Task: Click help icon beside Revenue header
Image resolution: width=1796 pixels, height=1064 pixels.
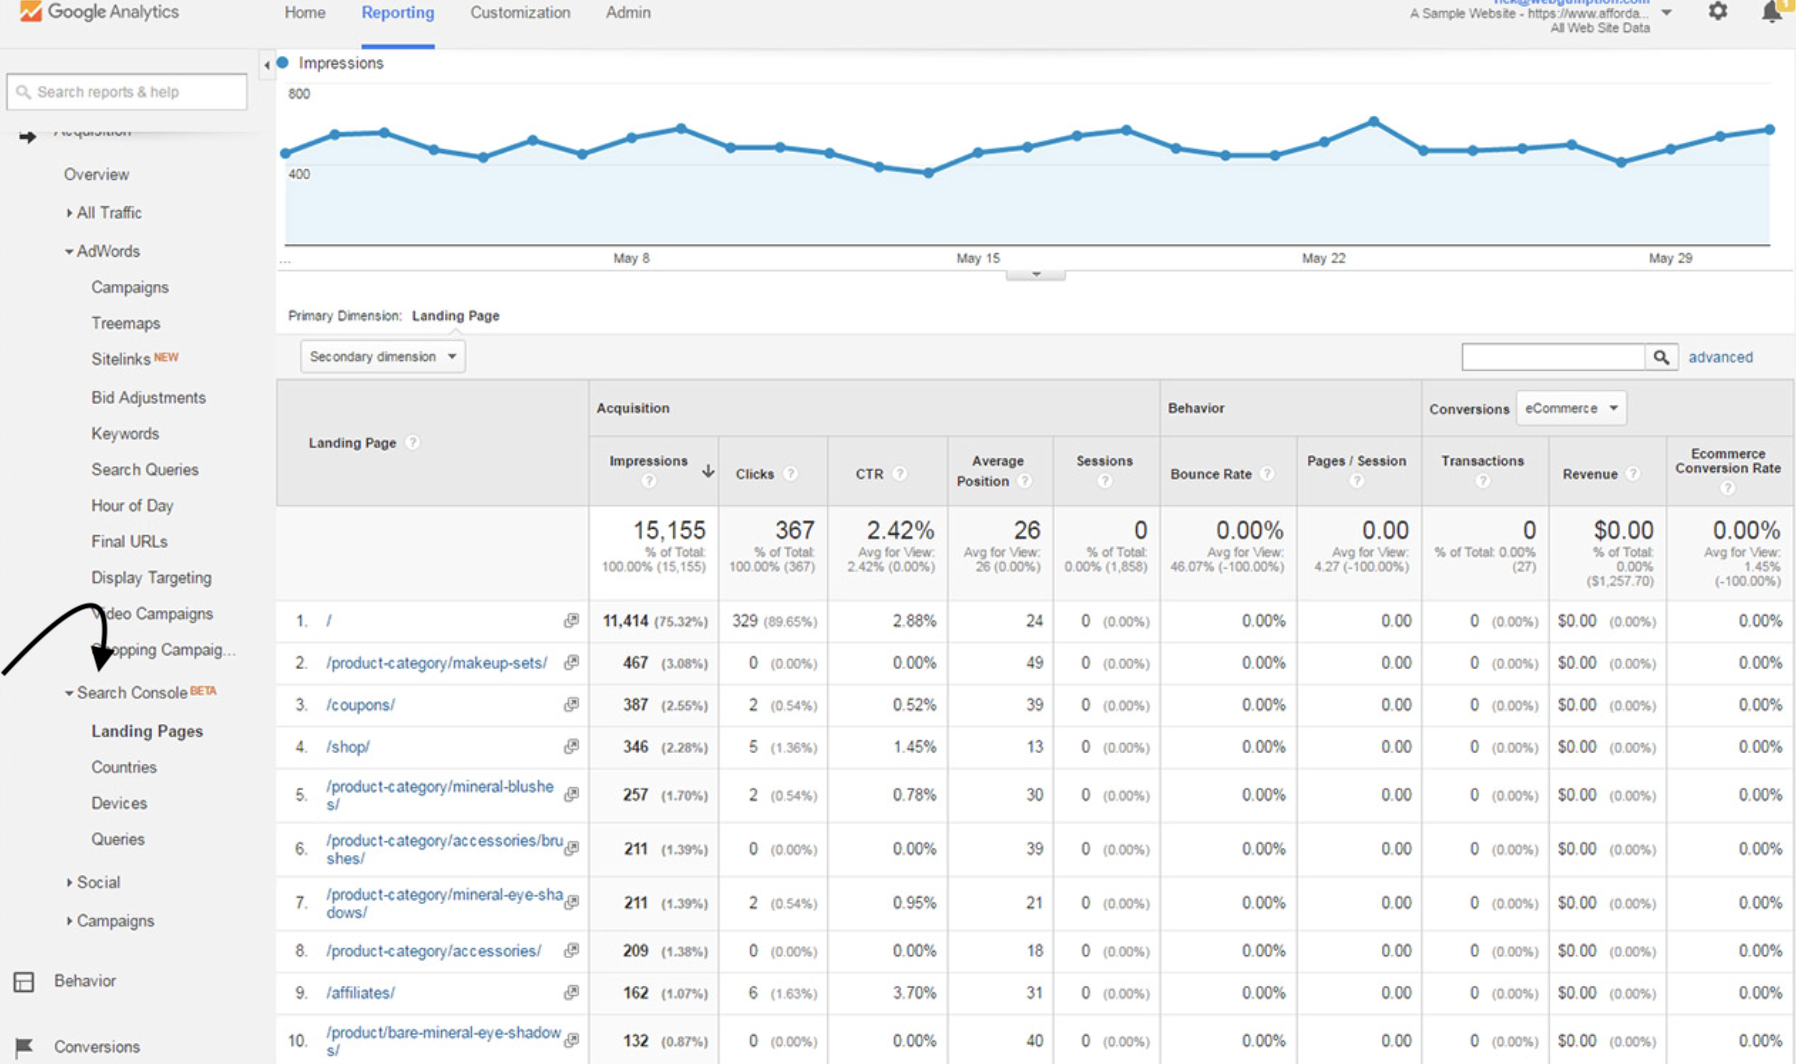Action: tap(1632, 474)
